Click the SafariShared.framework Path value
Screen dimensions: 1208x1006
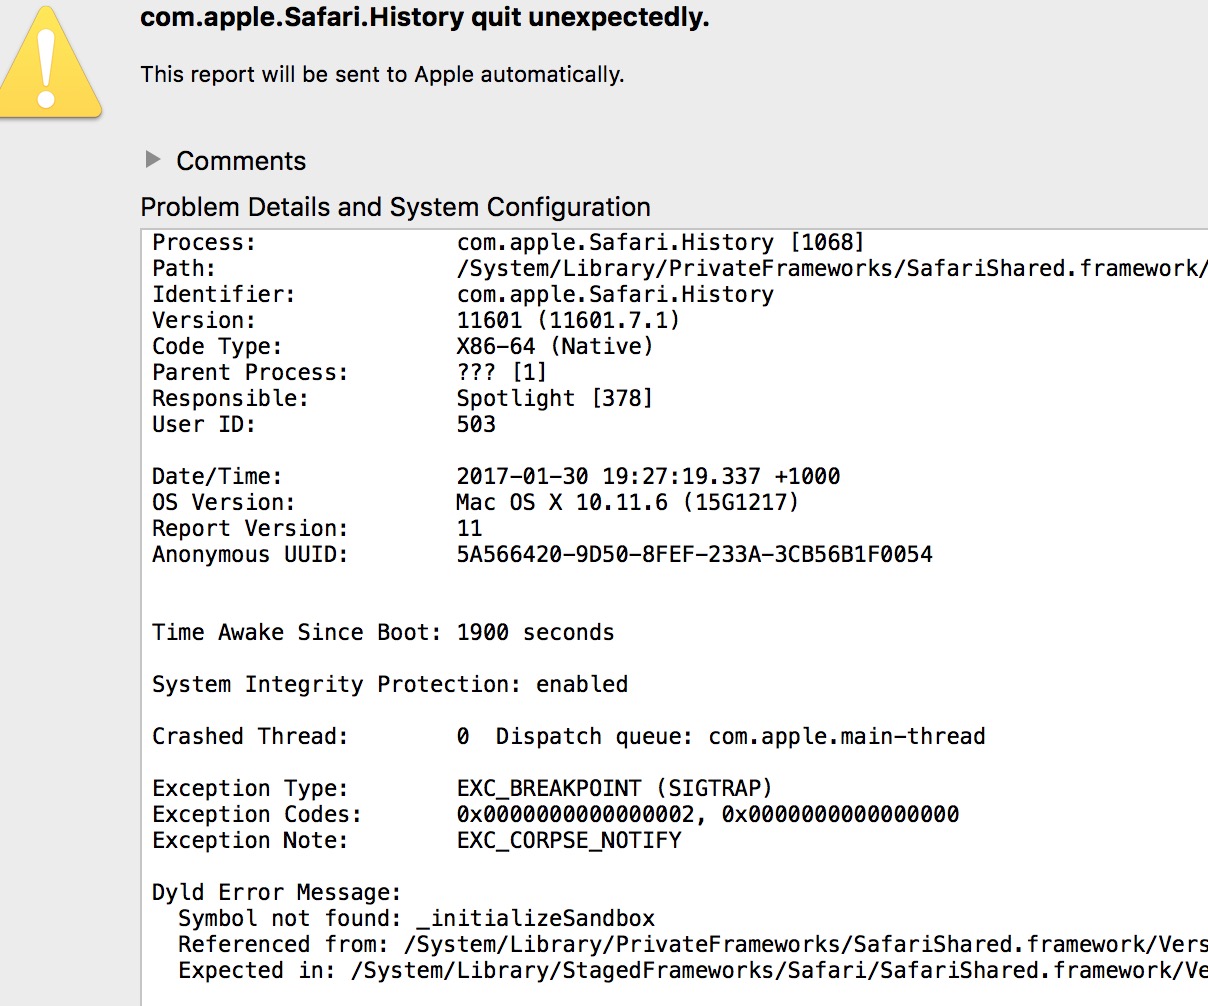tap(832, 269)
